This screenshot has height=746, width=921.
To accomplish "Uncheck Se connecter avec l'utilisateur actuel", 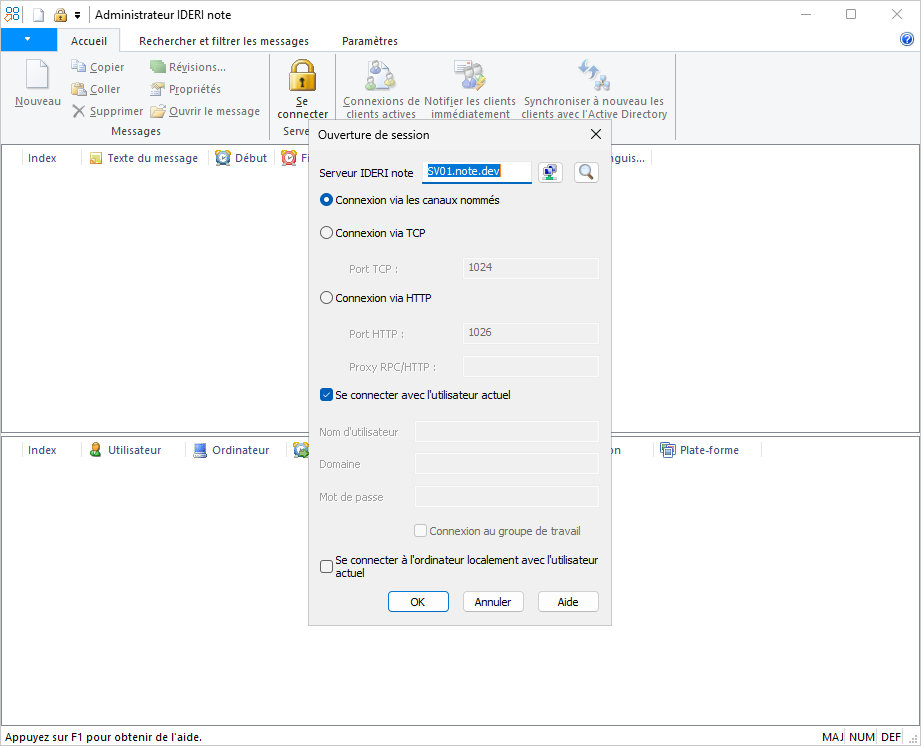I will [327, 395].
